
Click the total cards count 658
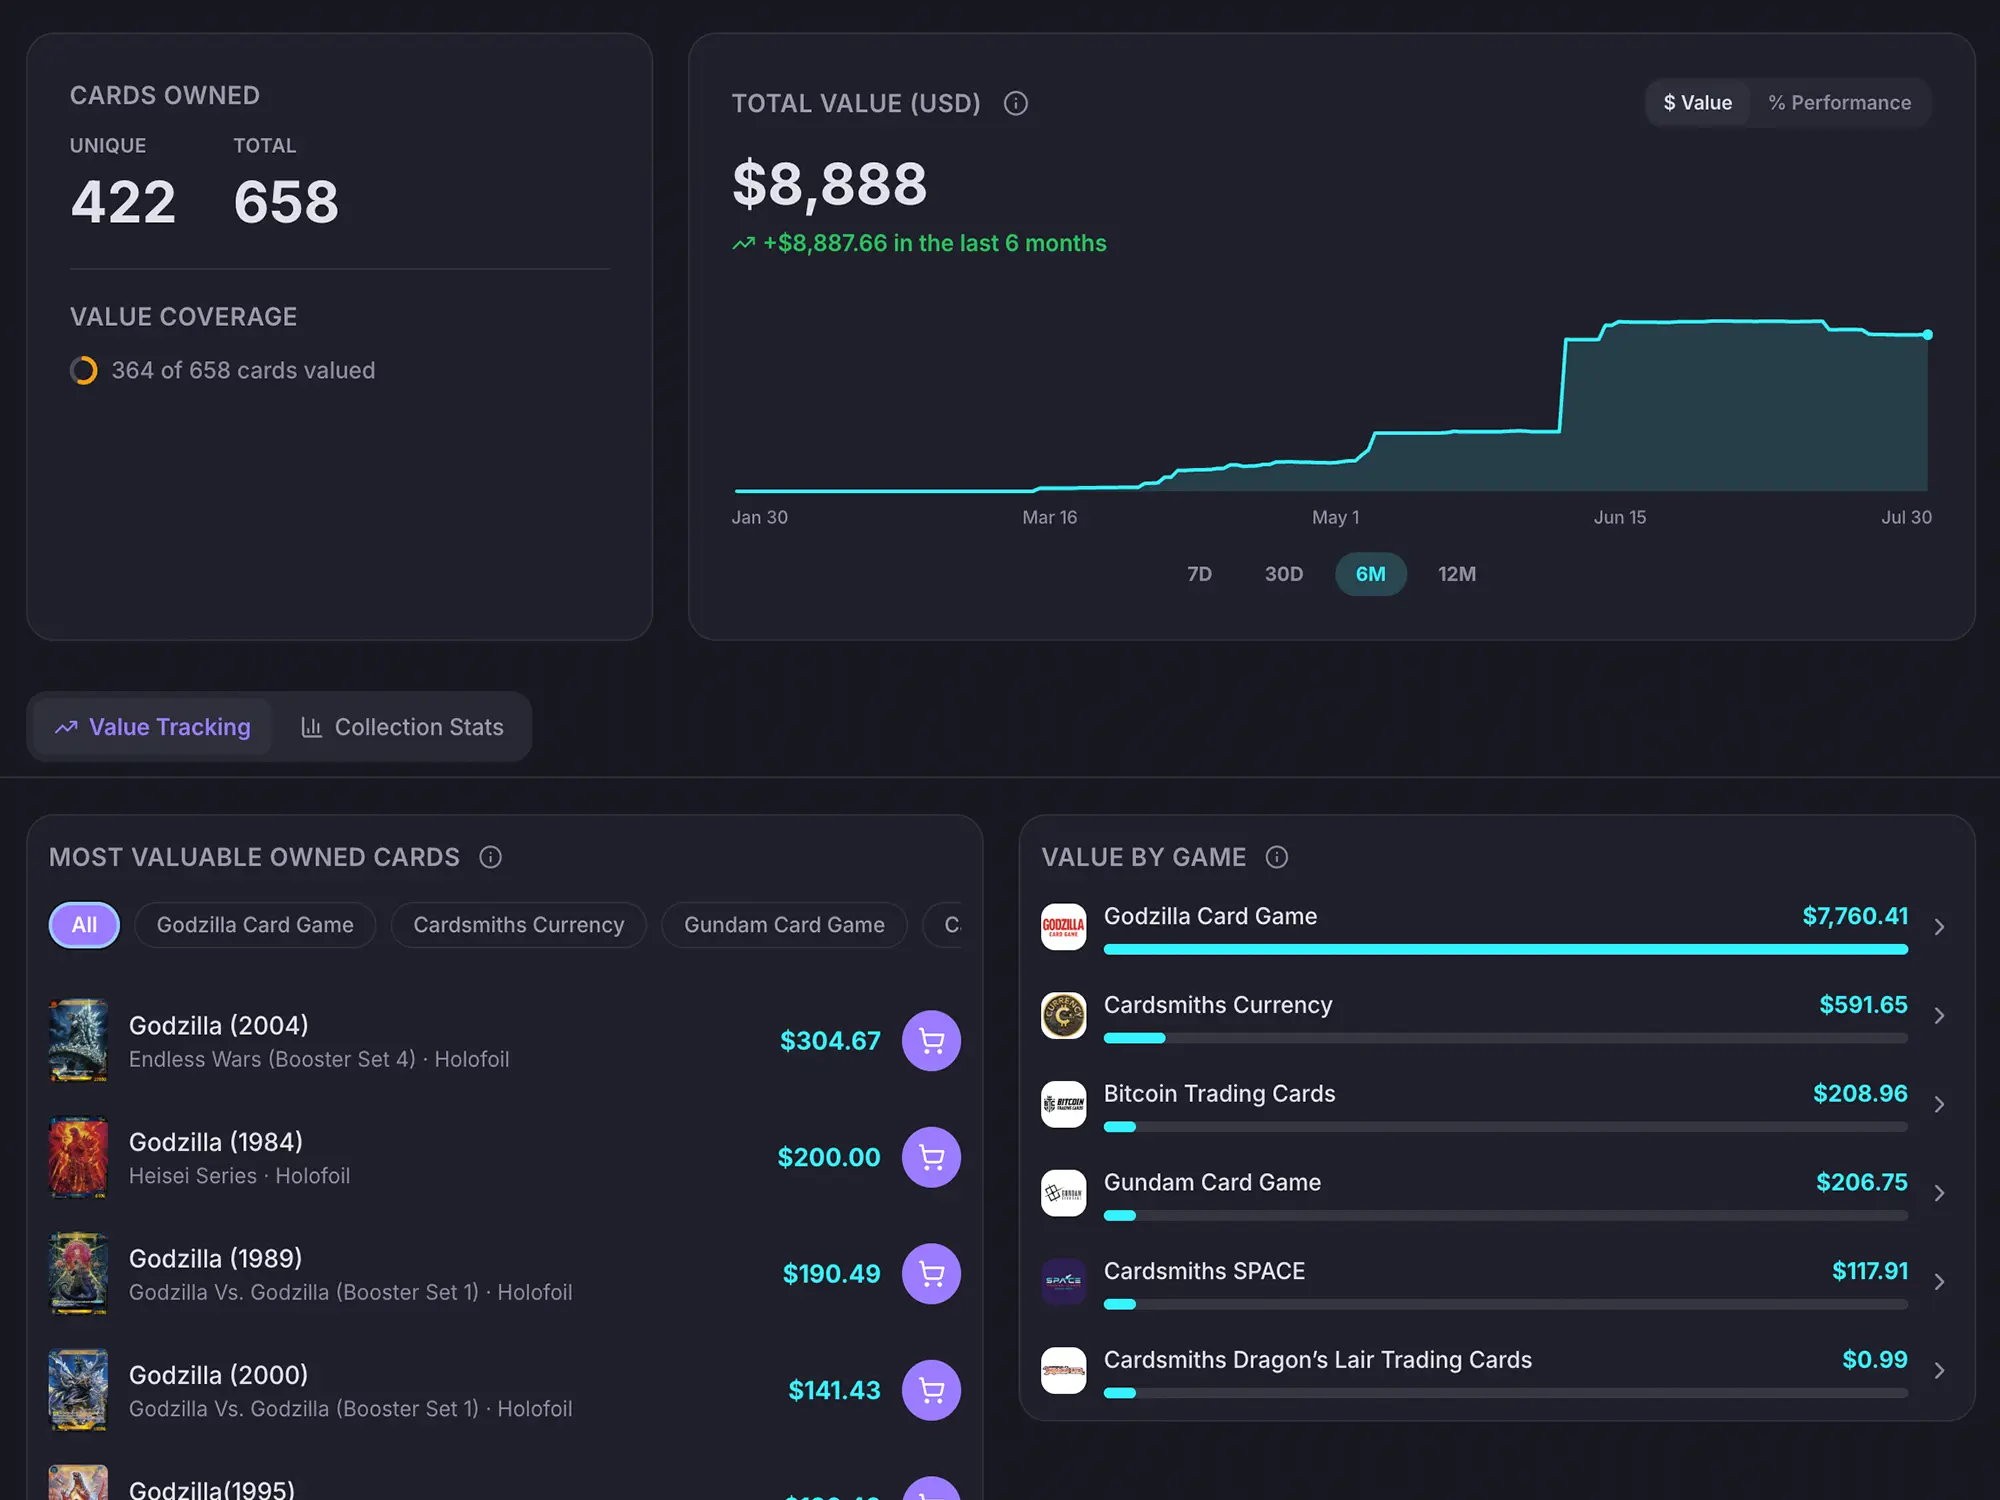(x=286, y=202)
